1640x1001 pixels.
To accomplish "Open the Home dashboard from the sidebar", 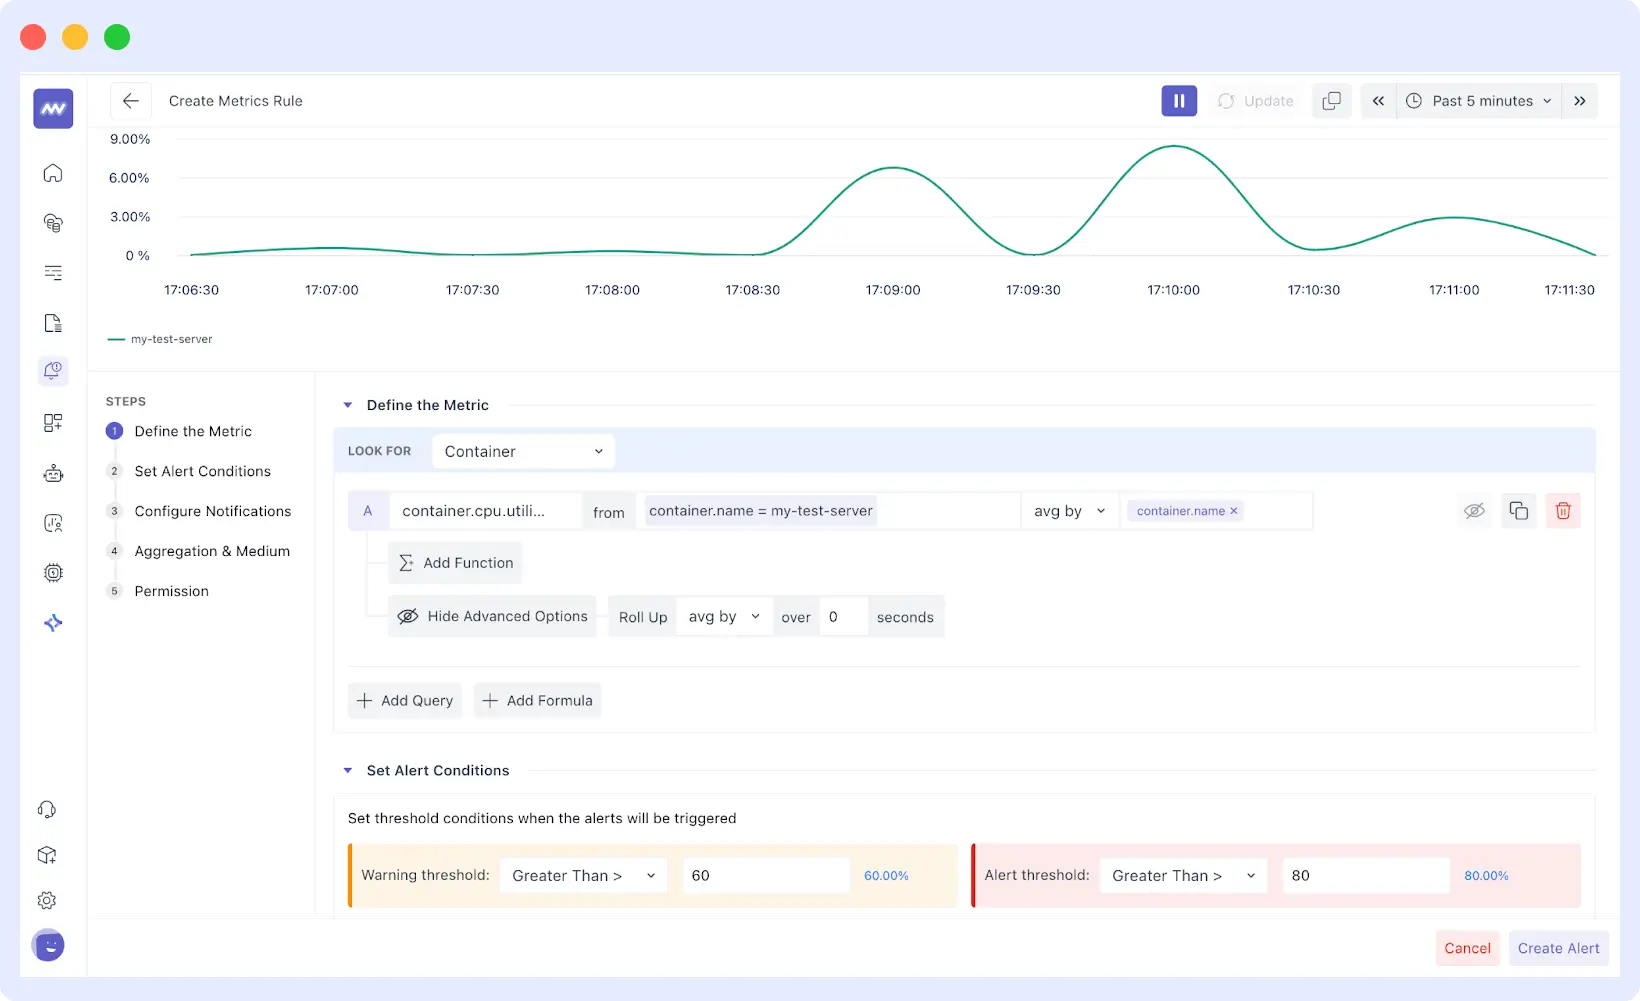I will 52,172.
